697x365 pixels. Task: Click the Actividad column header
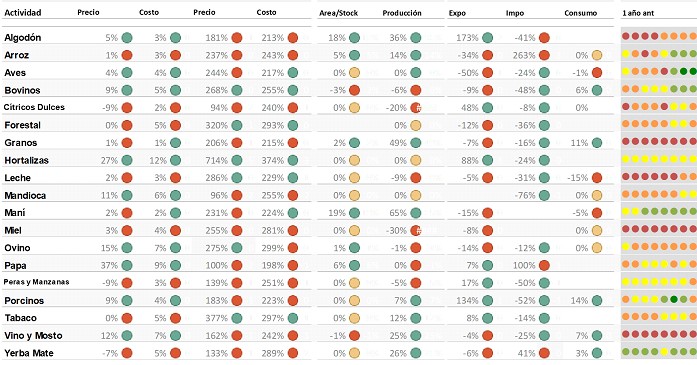tap(23, 13)
